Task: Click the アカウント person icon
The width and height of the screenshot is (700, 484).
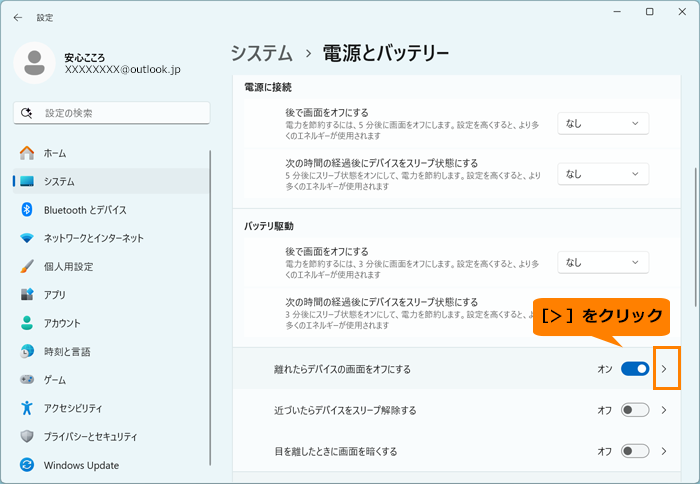Action: [x=27, y=323]
